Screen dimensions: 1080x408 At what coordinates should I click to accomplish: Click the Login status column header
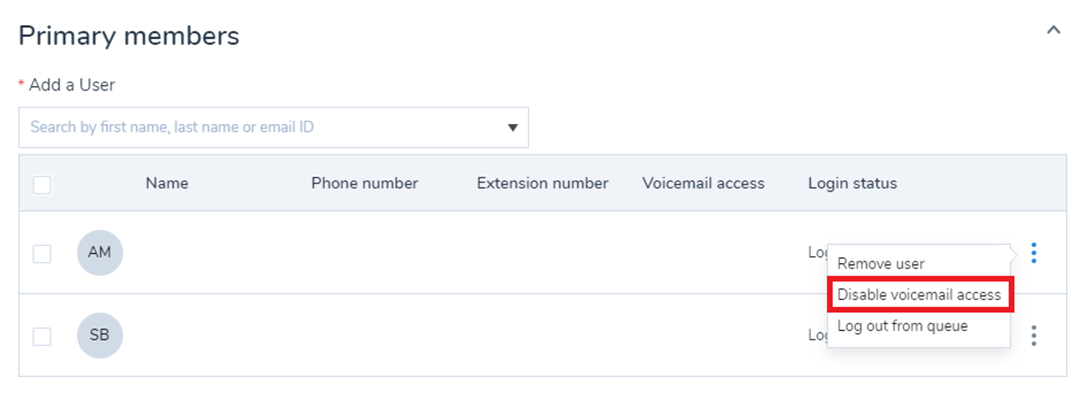[853, 183]
